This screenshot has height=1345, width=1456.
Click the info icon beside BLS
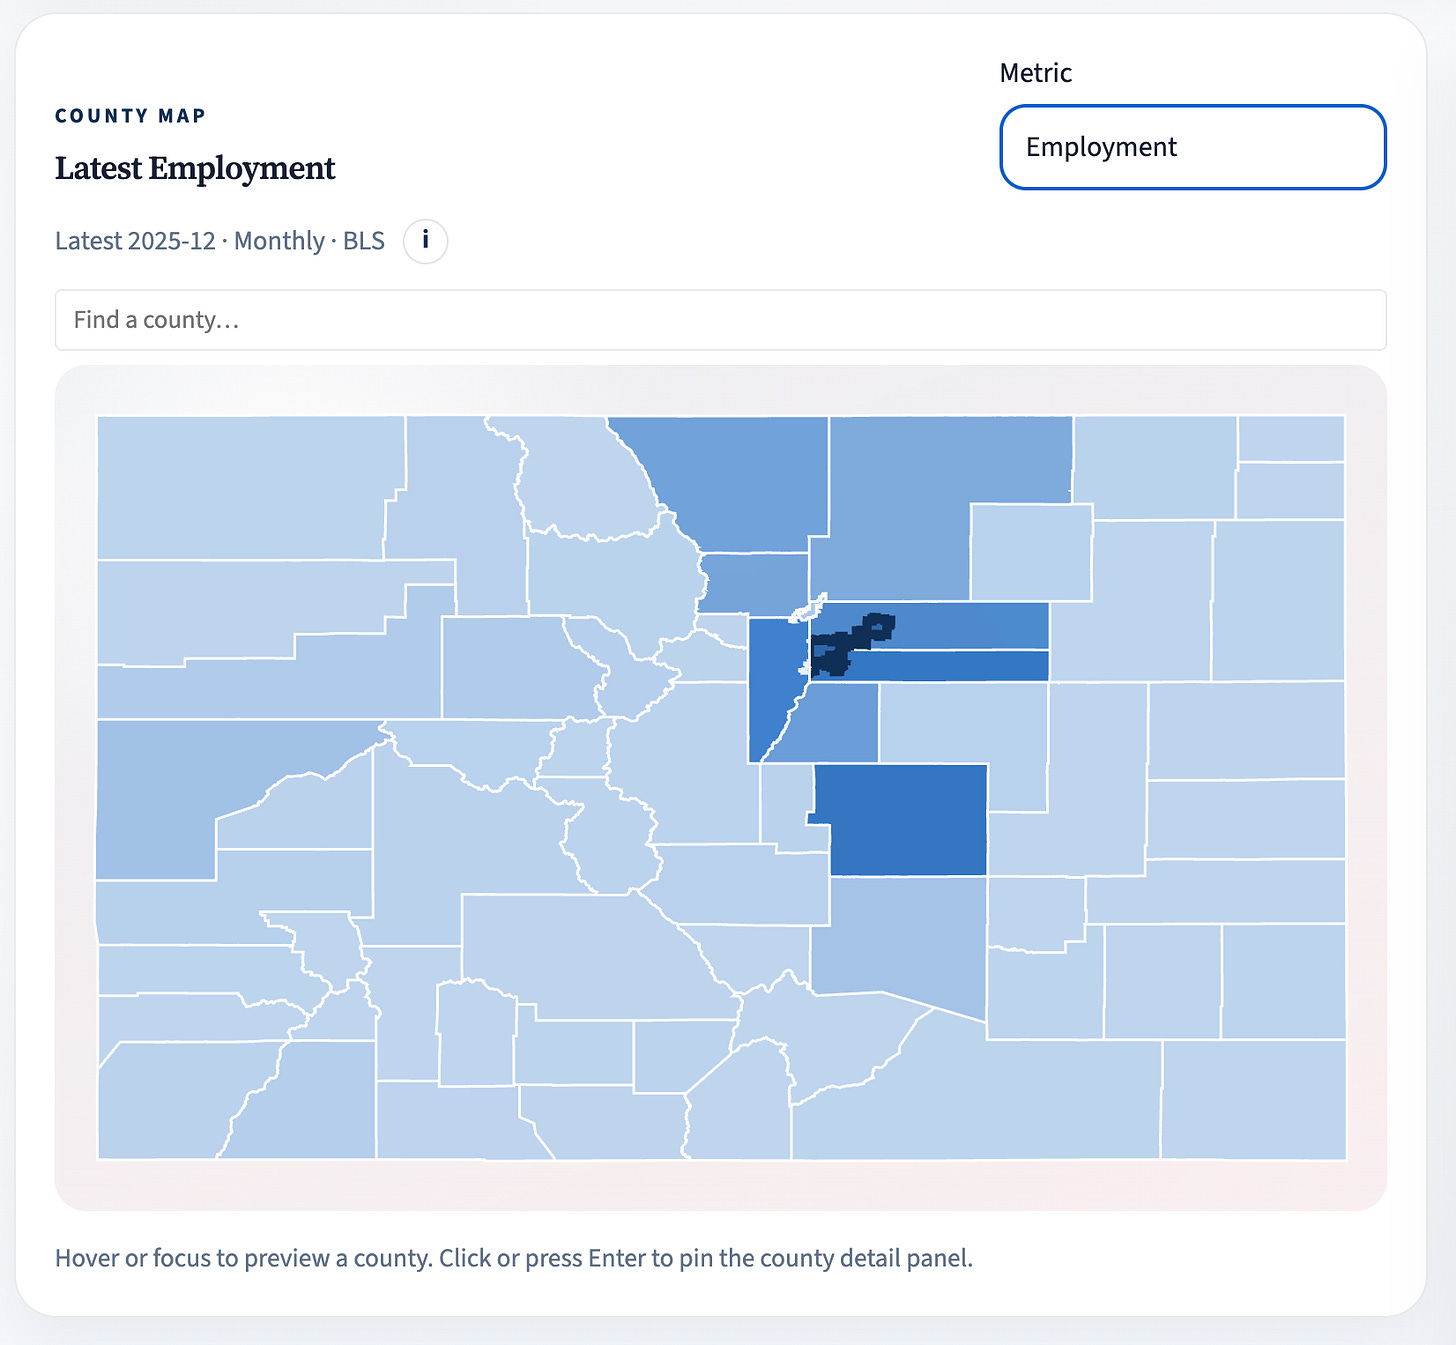(x=425, y=241)
